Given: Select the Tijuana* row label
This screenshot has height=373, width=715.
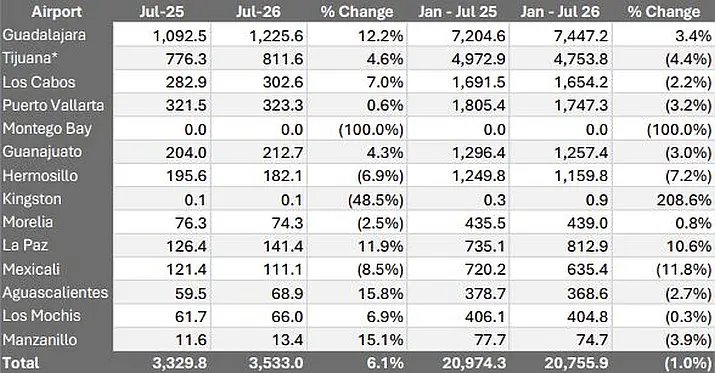Looking at the screenshot, I should (x=33, y=58).
